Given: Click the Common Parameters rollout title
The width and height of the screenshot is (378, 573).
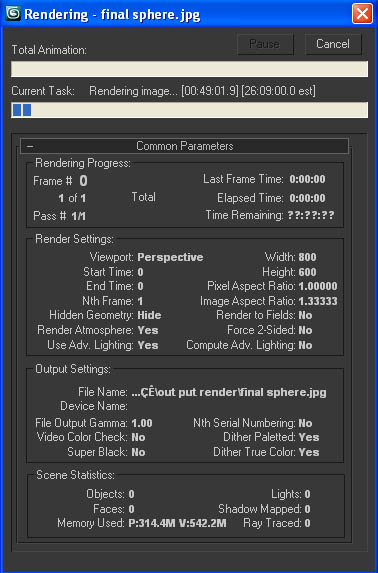Looking at the screenshot, I should [185, 146].
